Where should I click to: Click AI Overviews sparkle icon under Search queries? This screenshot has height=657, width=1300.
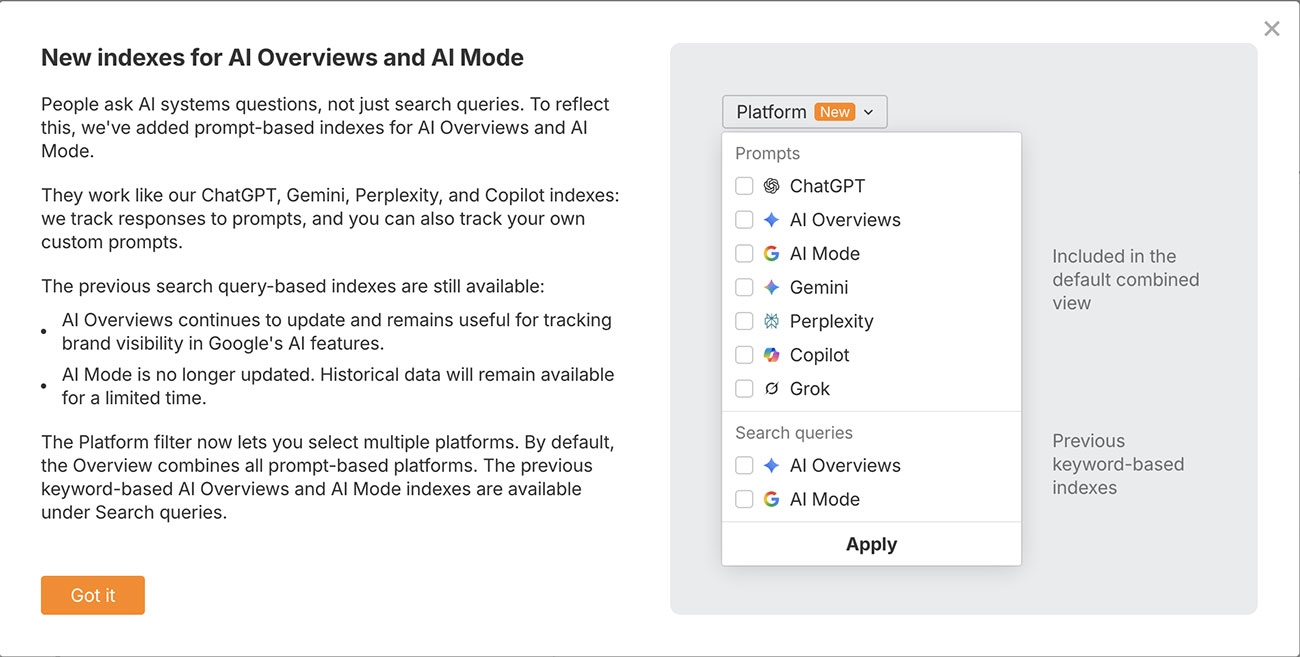tap(771, 465)
